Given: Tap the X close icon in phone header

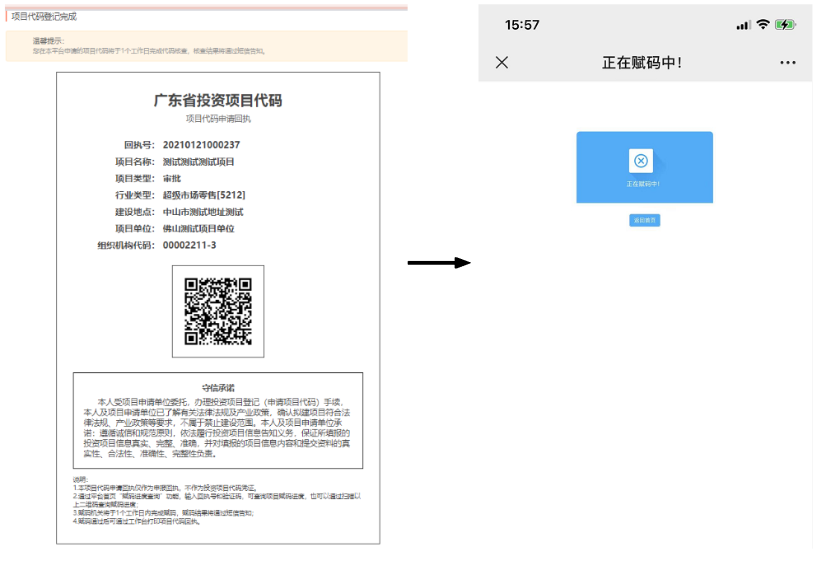Looking at the screenshot, I should (502, 62).
